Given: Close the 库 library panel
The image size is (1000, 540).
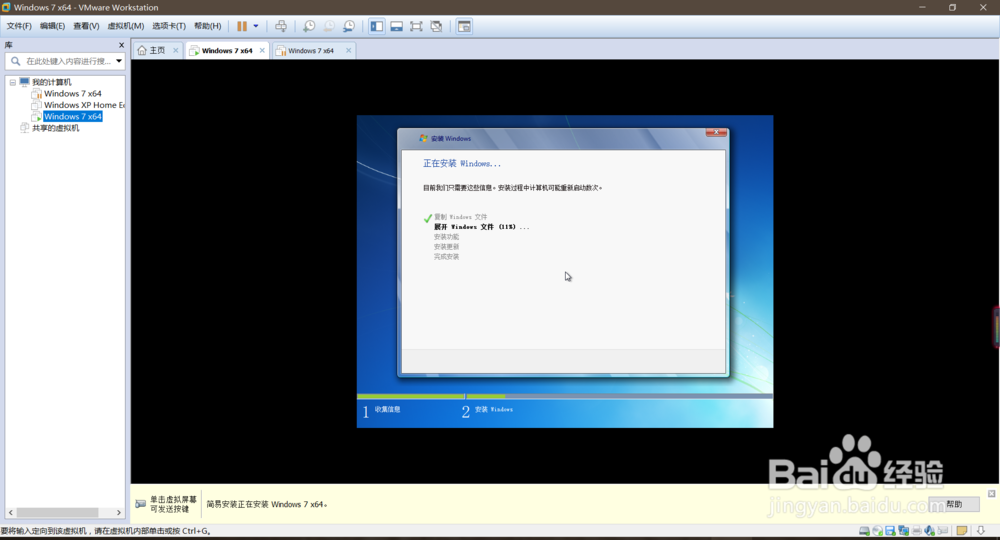Looking at the screenshot, I should 121,45.
